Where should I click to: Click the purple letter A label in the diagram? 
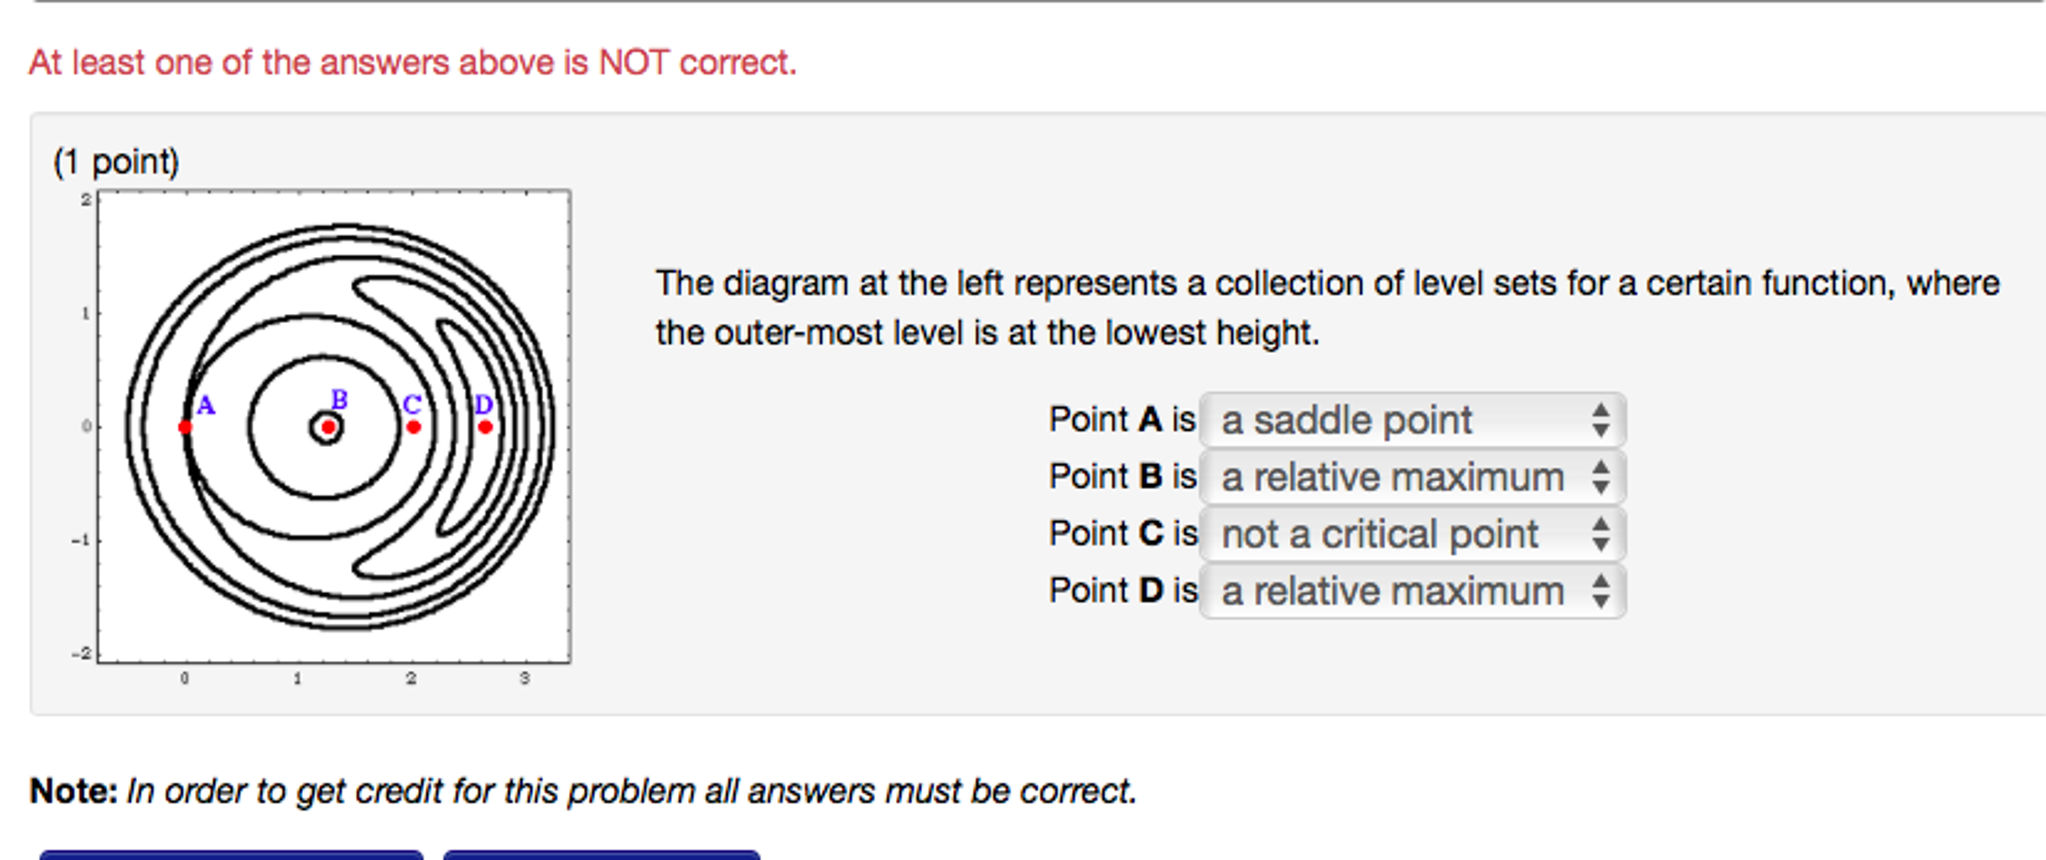205,405
